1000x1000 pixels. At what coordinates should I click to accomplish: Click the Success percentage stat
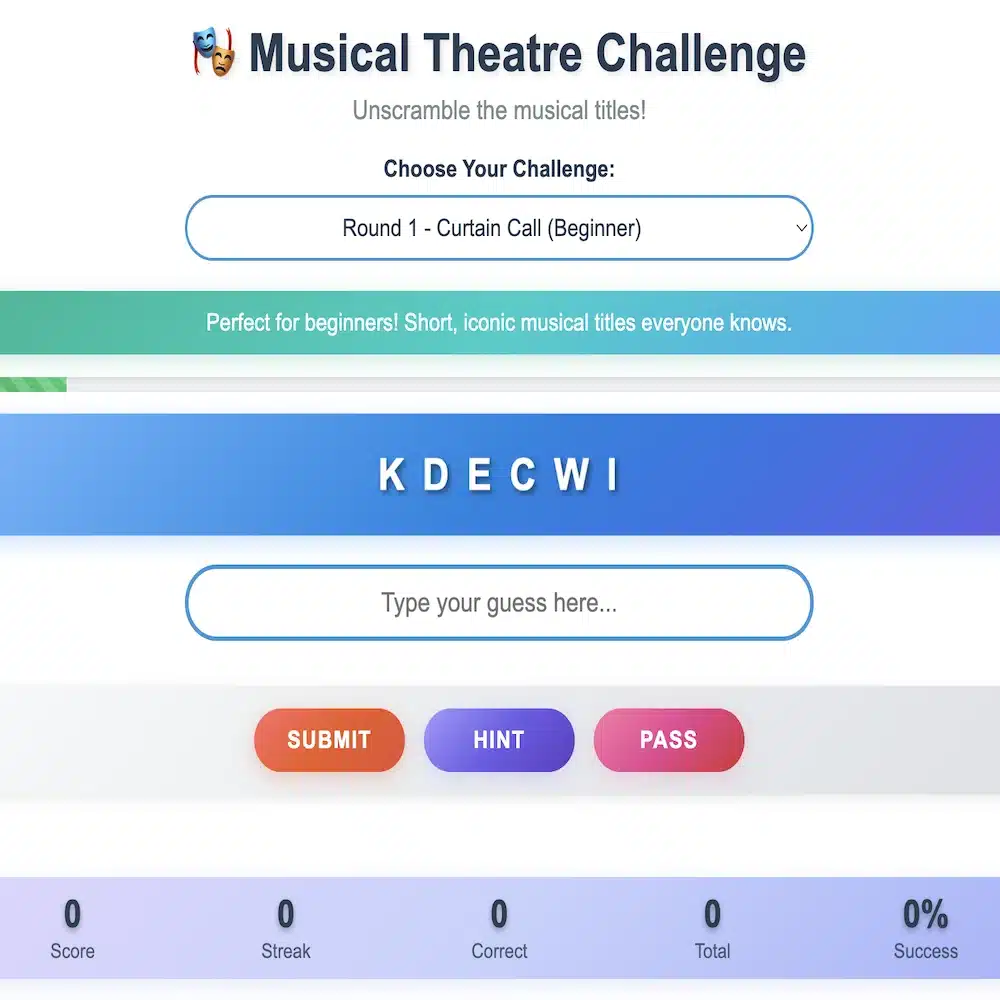(925, 928)
